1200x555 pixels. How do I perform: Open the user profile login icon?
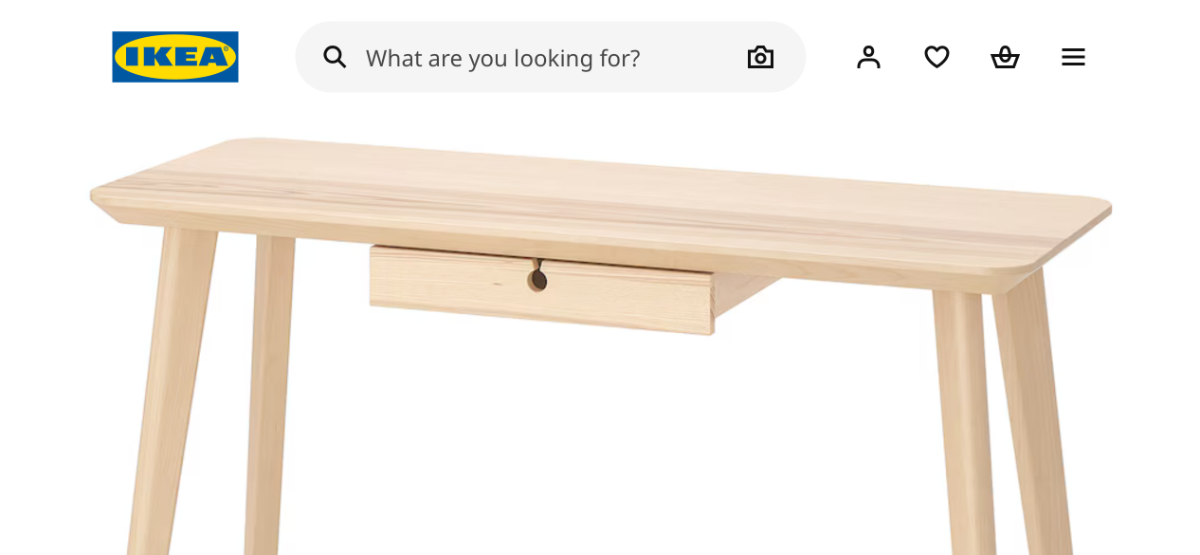click(x=869, y=57)
